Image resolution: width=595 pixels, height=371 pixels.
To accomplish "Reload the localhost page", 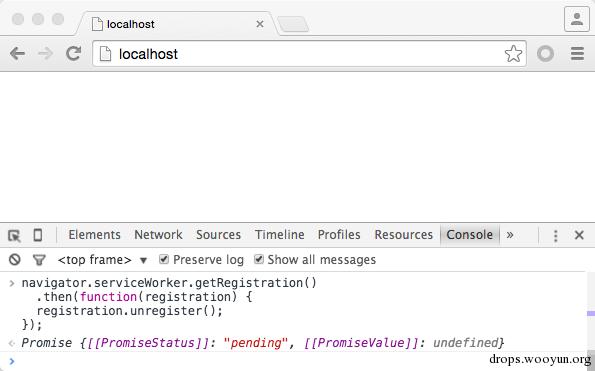I will (74, 53).
